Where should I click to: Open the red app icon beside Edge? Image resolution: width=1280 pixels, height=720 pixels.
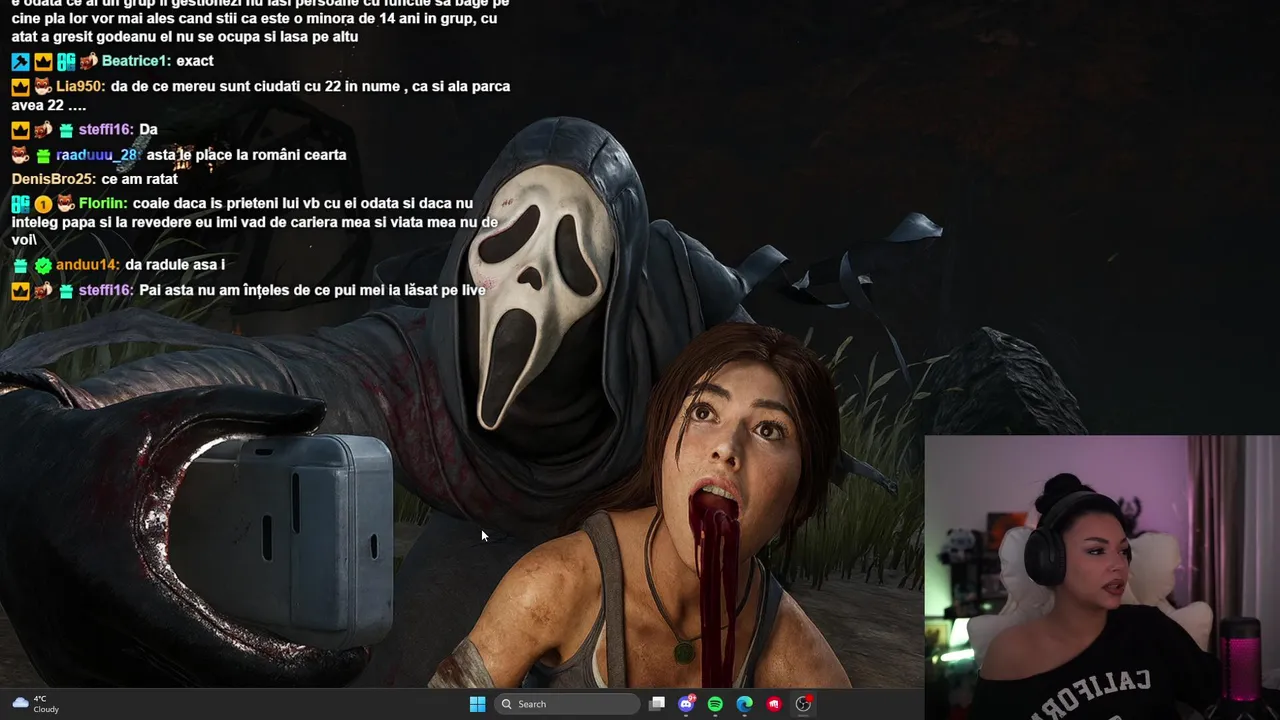click(x=773, y=704)
